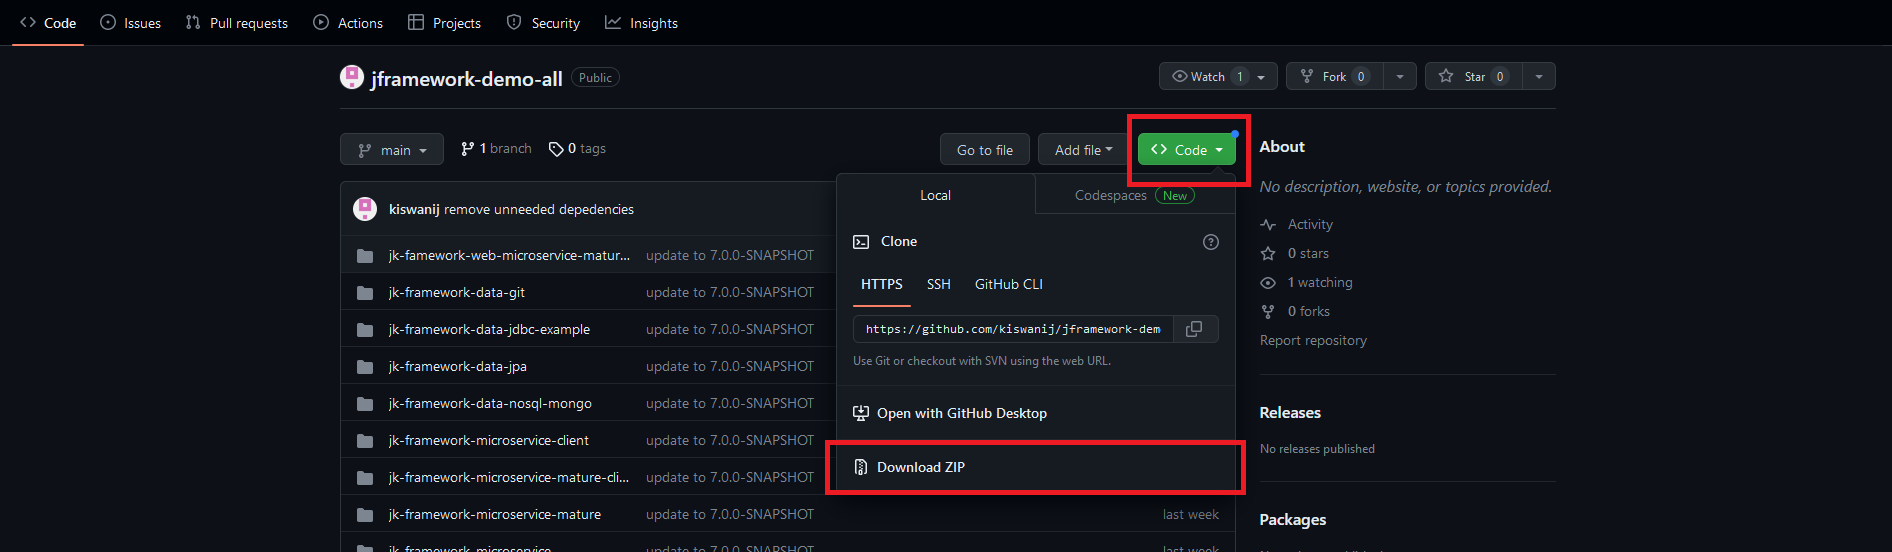1892x552 pixels.
Task: Click the 'last week' timestamp for microservice-mature
Action: click(1191, 514)
